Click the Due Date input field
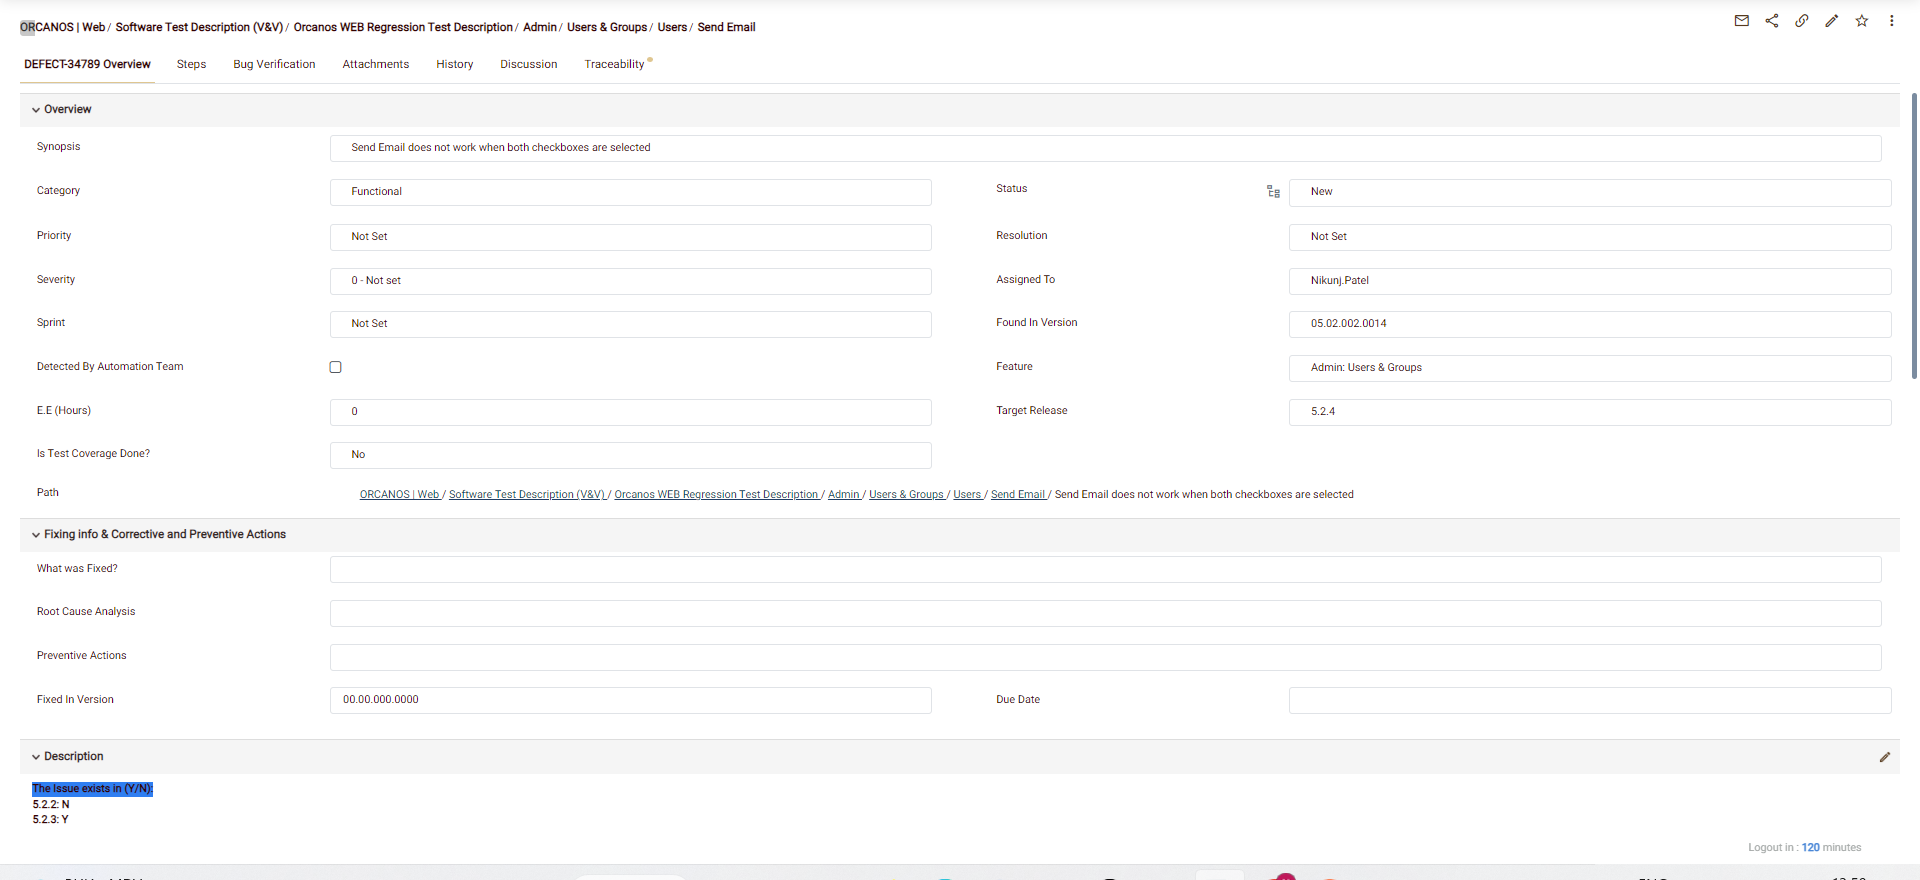Image resolution: width=1920 pixels, height=880 pixels. [1589, 700]
